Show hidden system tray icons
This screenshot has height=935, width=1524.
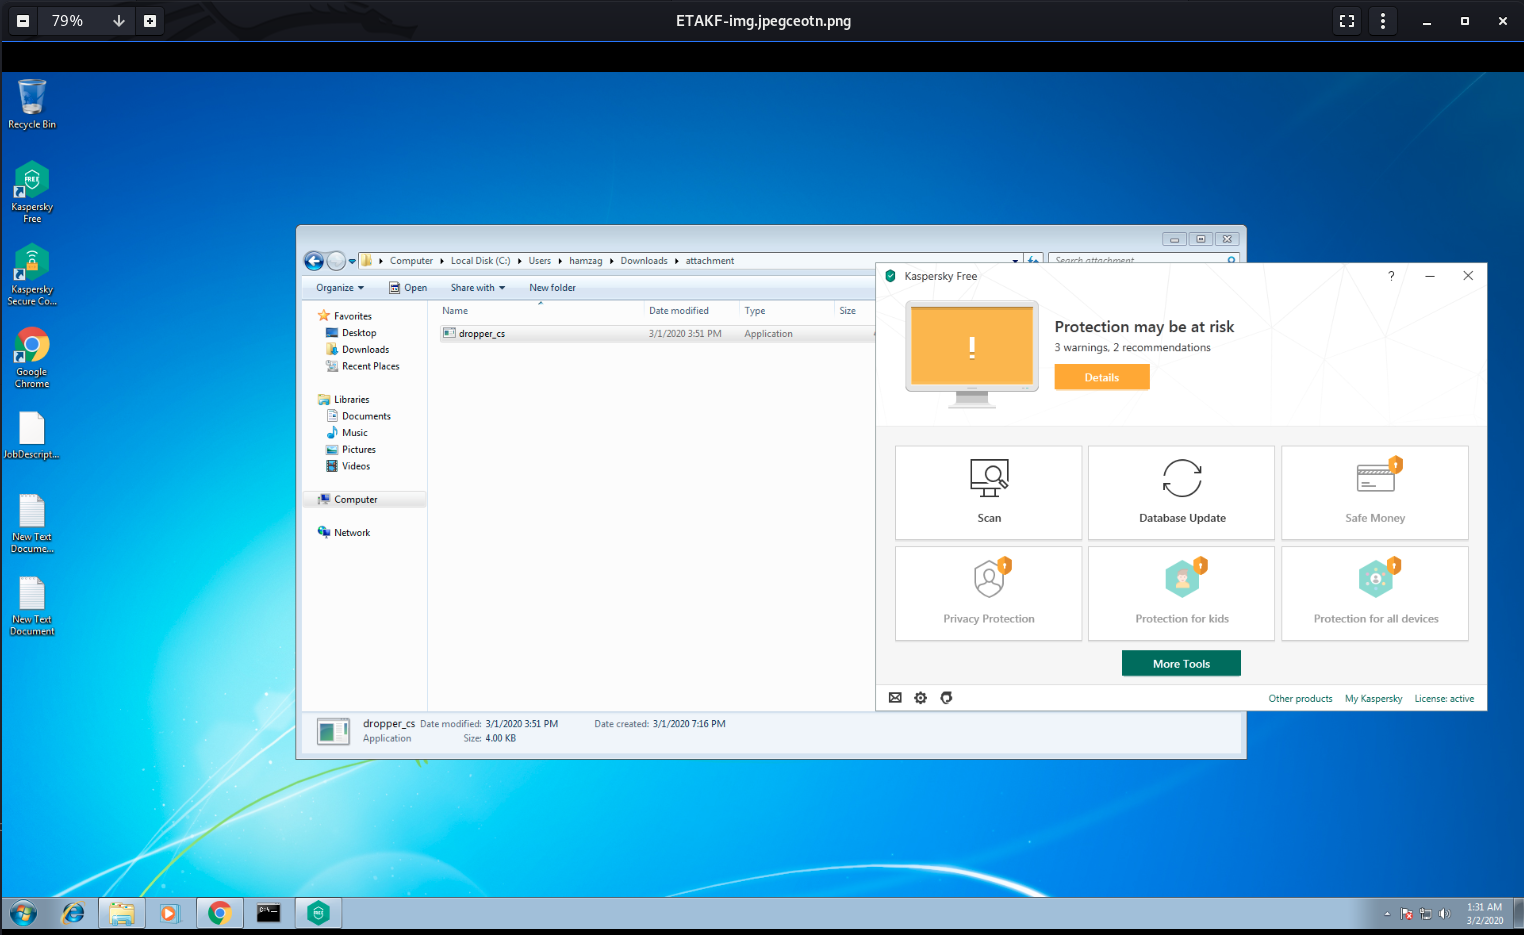(x=1387, y=913)
